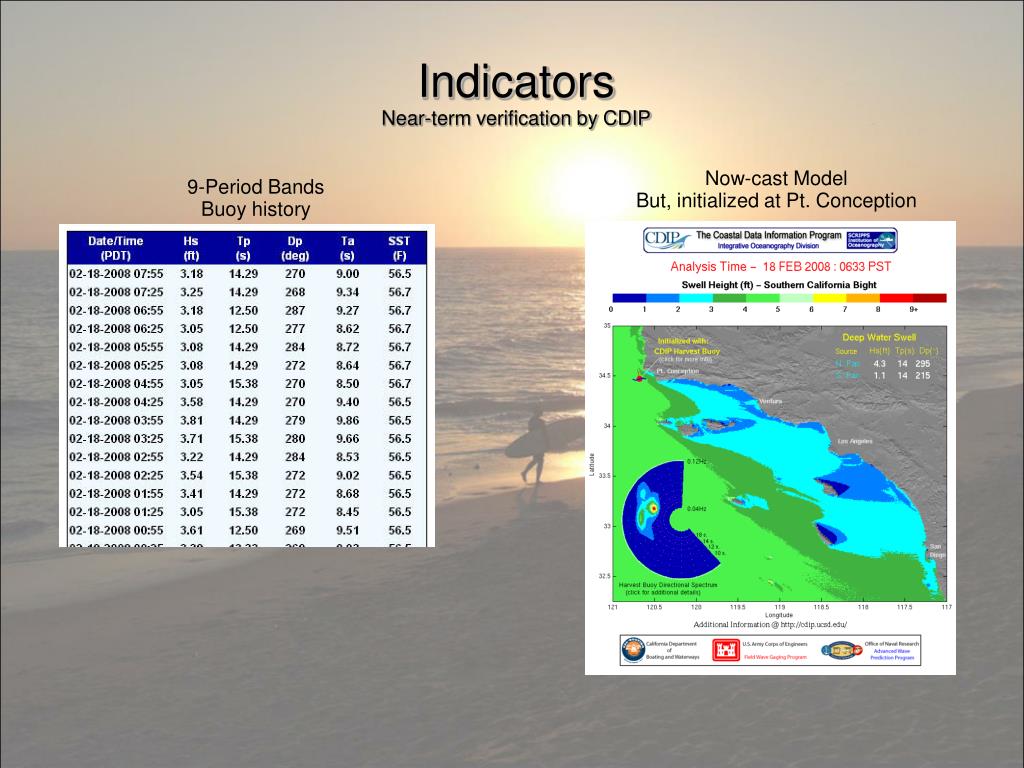
Task: Click the "Integrative Oceanography Division" text
Action: tap(768, 246)
